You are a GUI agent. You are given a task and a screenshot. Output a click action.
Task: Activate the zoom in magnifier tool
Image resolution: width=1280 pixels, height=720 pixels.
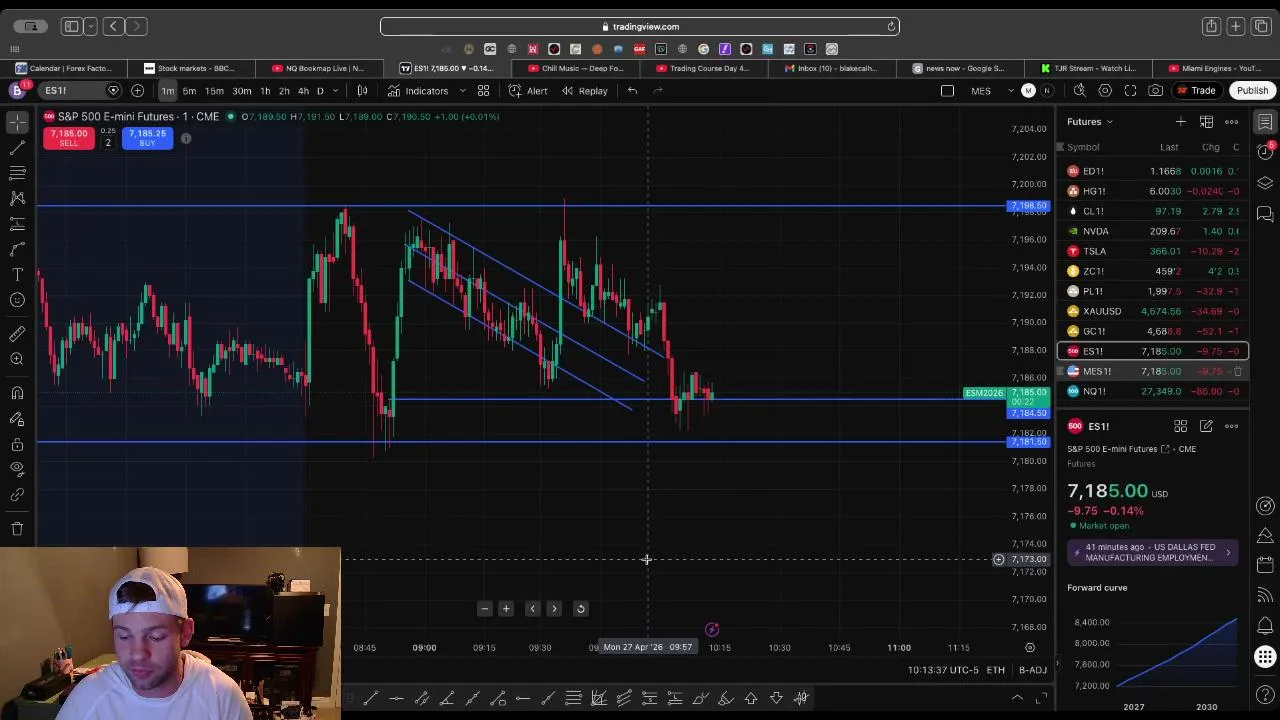(17, 359)
